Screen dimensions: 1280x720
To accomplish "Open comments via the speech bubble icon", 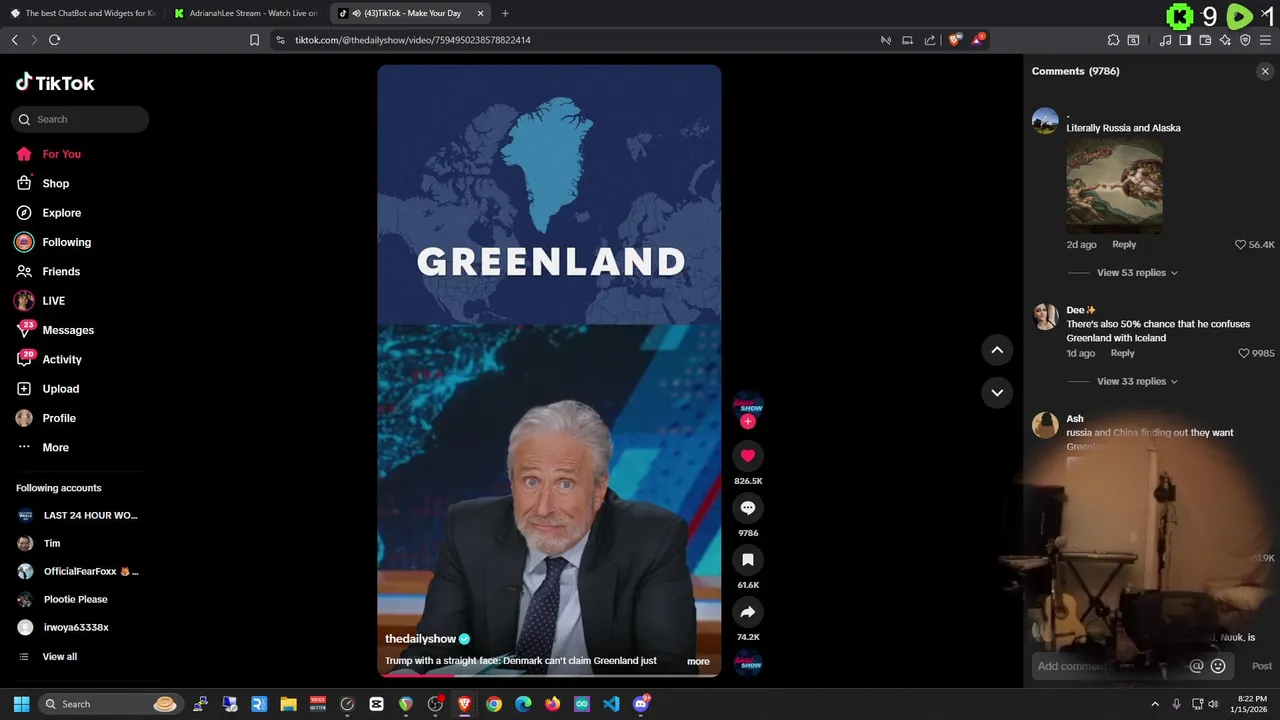I will (x=747, y=508).
